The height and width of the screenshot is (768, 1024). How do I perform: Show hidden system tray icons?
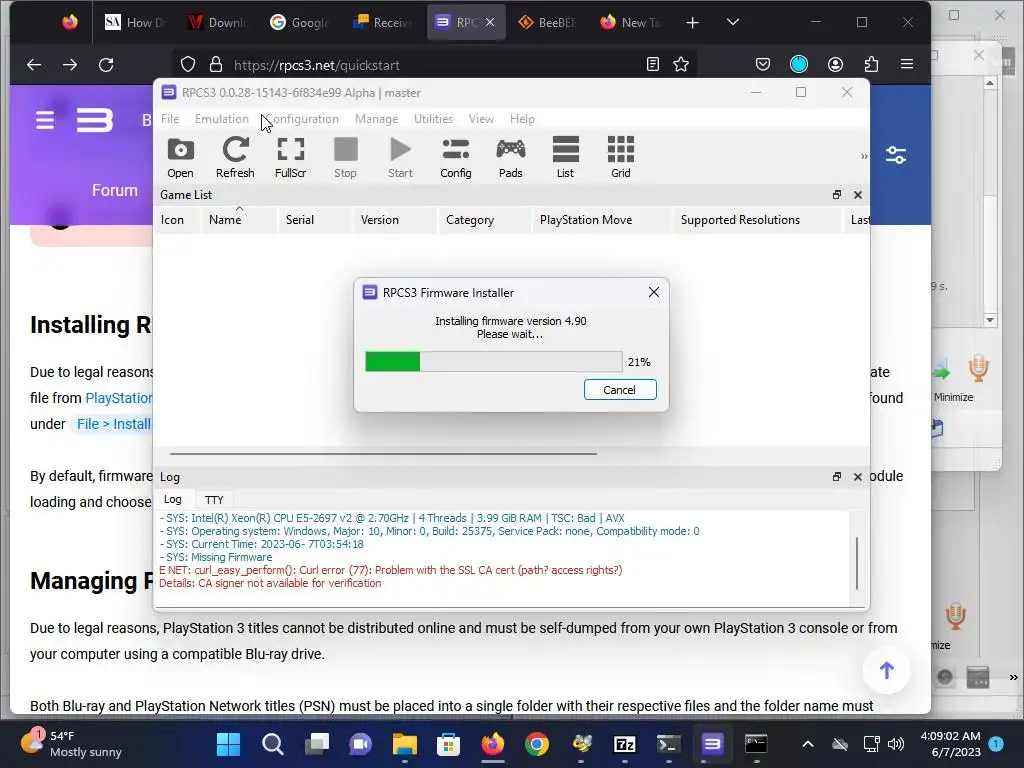(808, 744)
